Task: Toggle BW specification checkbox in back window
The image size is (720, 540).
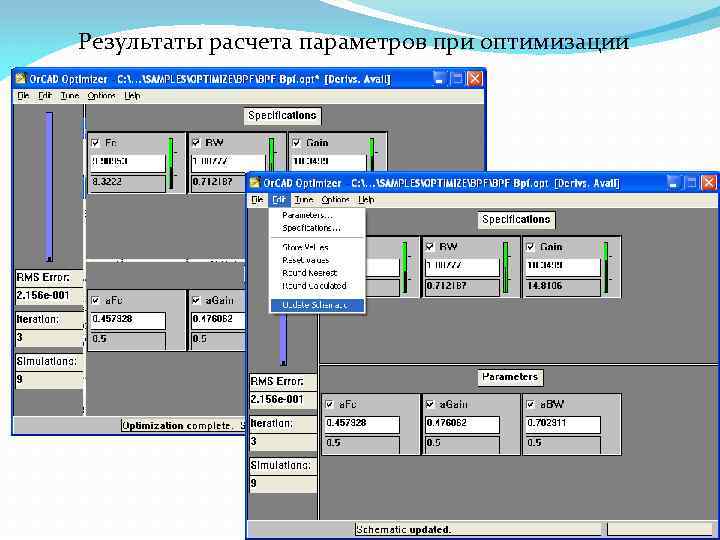Action: (x=196, y=143)
